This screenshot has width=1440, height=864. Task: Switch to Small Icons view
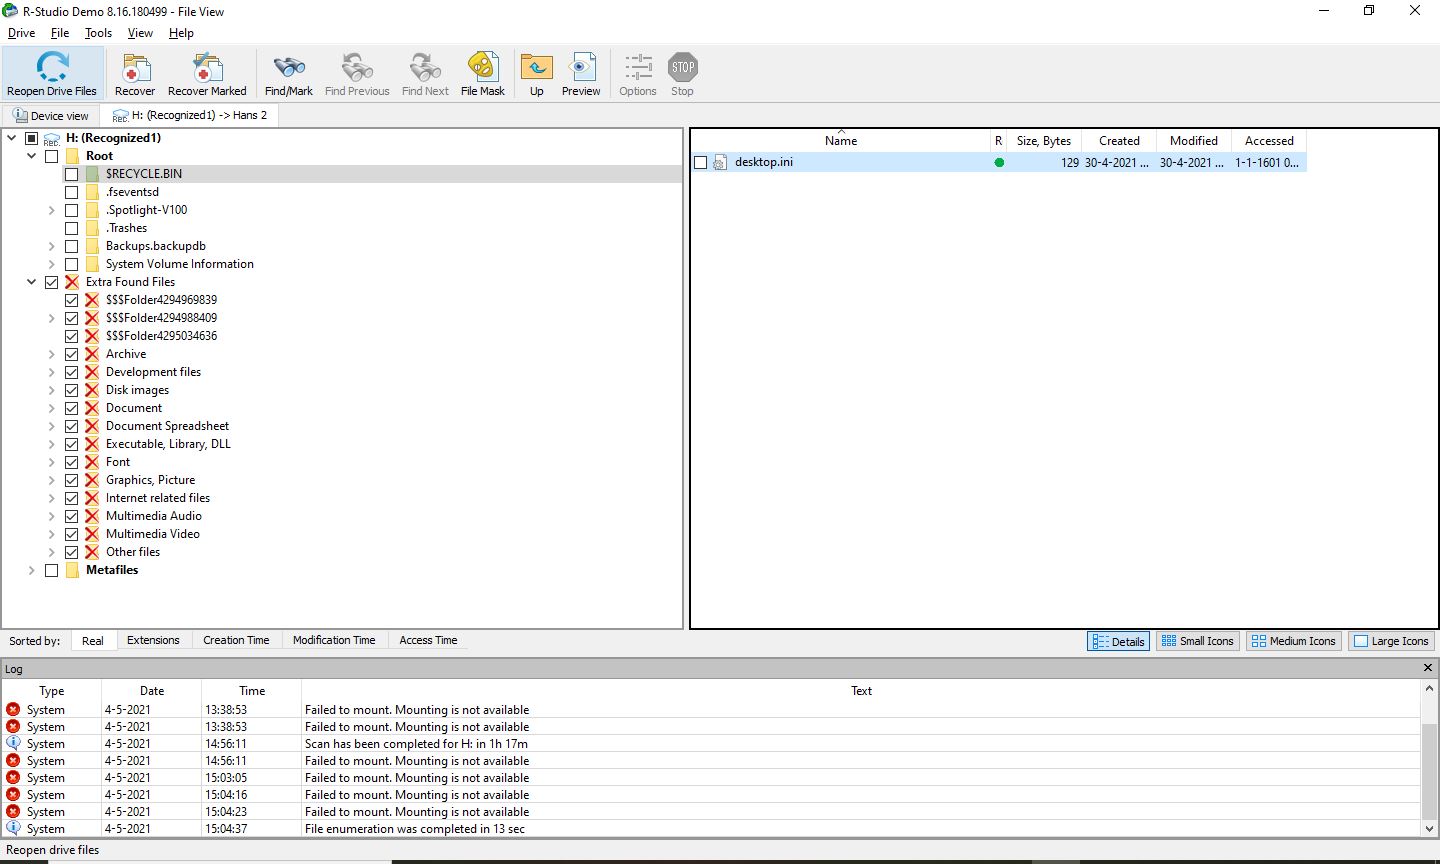click(1198, 641)
